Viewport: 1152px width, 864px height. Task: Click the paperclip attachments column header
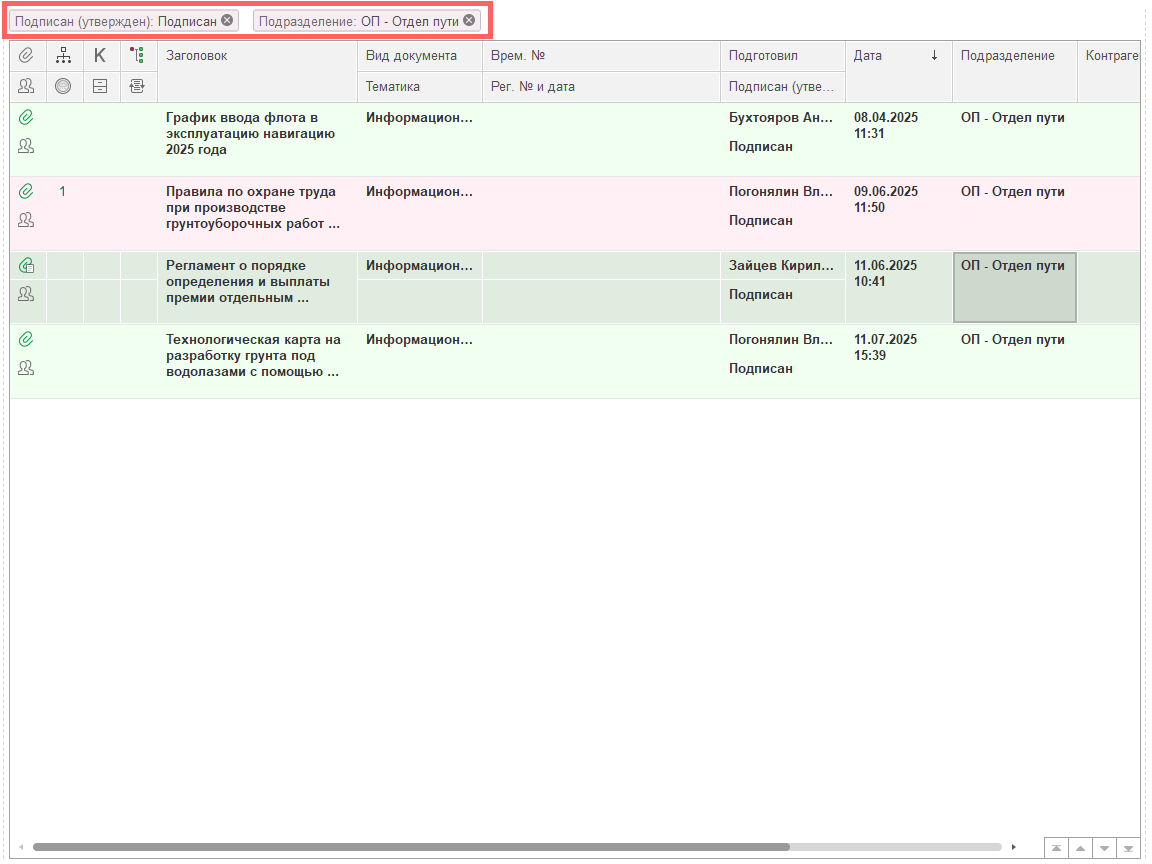pos(27,56)
